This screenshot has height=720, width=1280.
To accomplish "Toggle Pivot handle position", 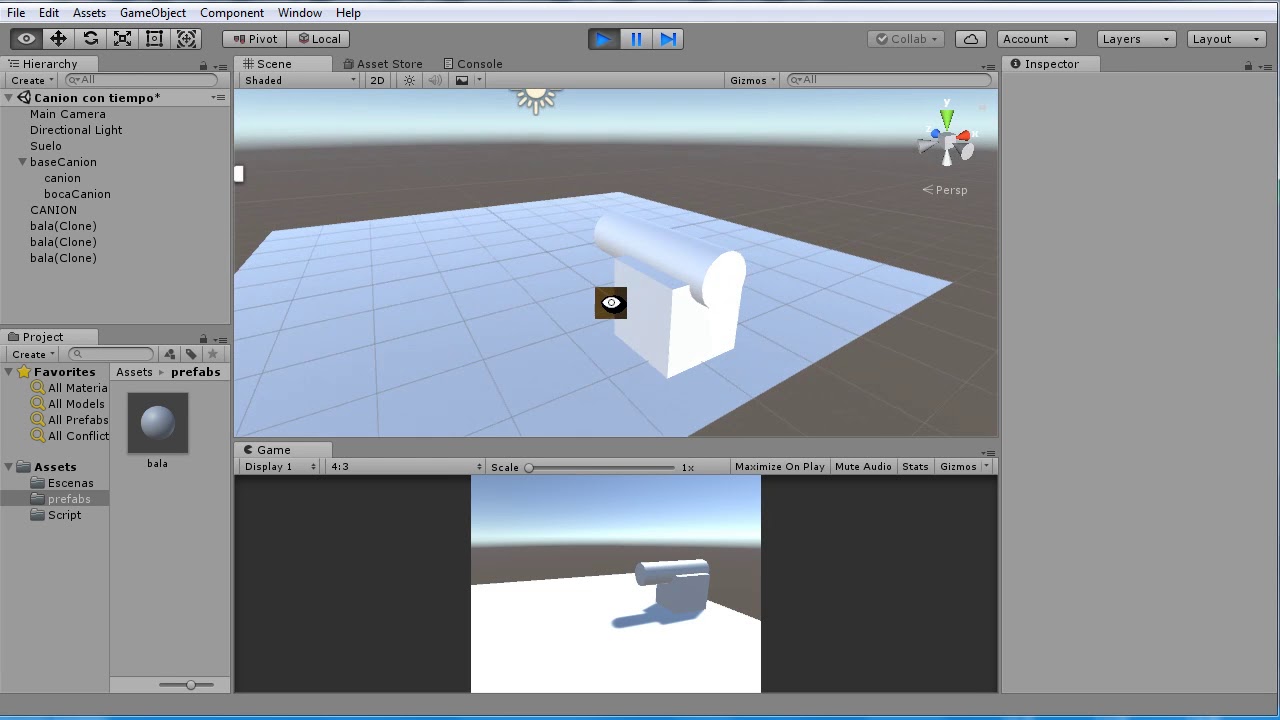I will [254, 39].
